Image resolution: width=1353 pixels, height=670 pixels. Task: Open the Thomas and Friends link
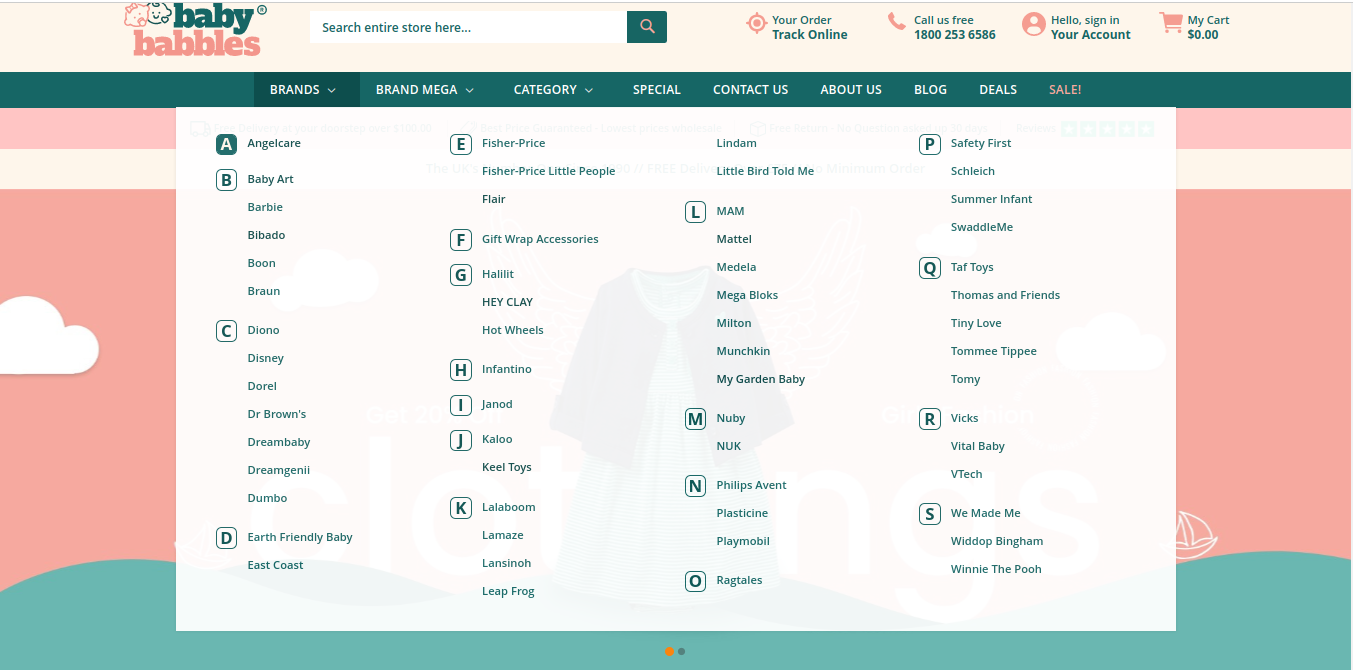pyautogui.click(x=1005, y=295)
